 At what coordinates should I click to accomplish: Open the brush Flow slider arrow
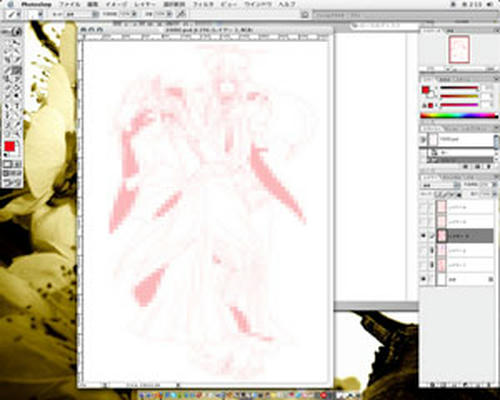pos(170,14)
